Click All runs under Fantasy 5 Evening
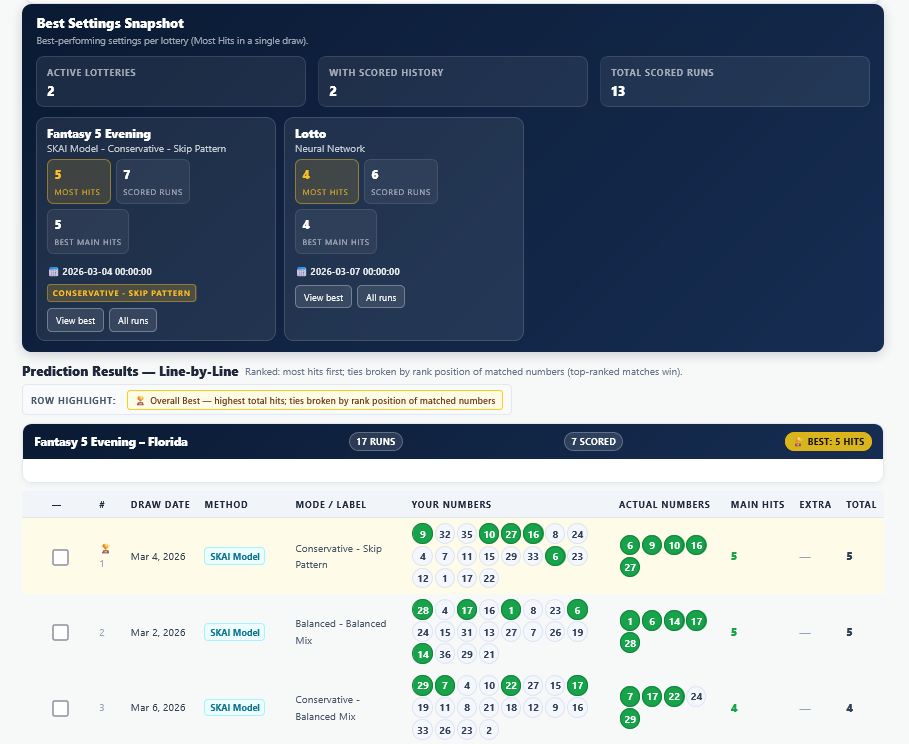The height and width of the screenshot is (744, 909). pyautogui.click(x=132, y=321)
